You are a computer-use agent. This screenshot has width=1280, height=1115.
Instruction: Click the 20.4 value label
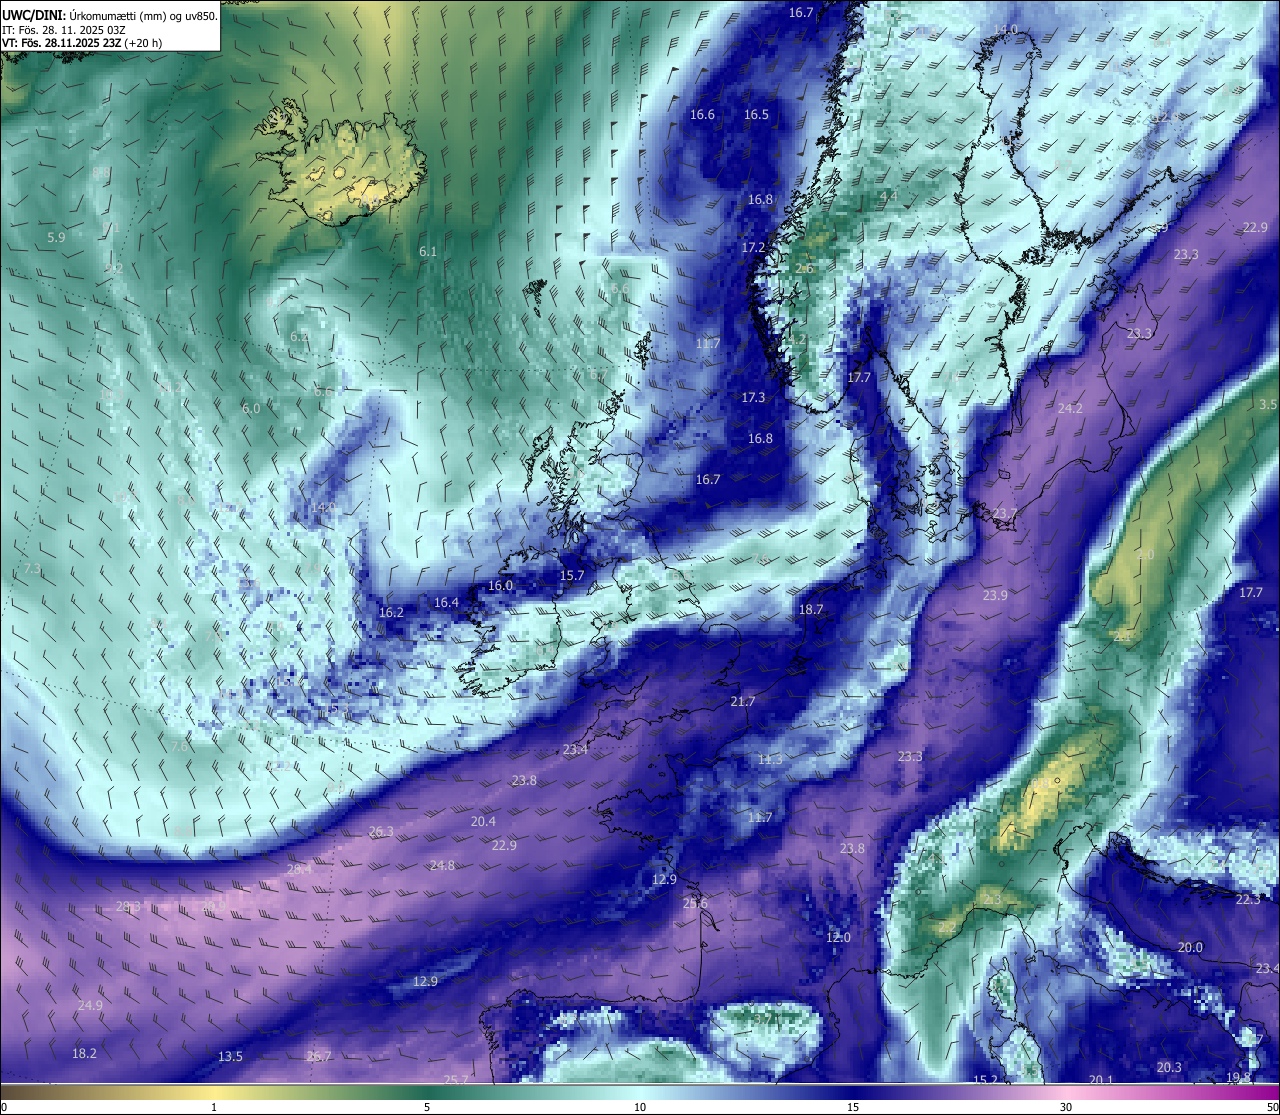pos(483,821)
